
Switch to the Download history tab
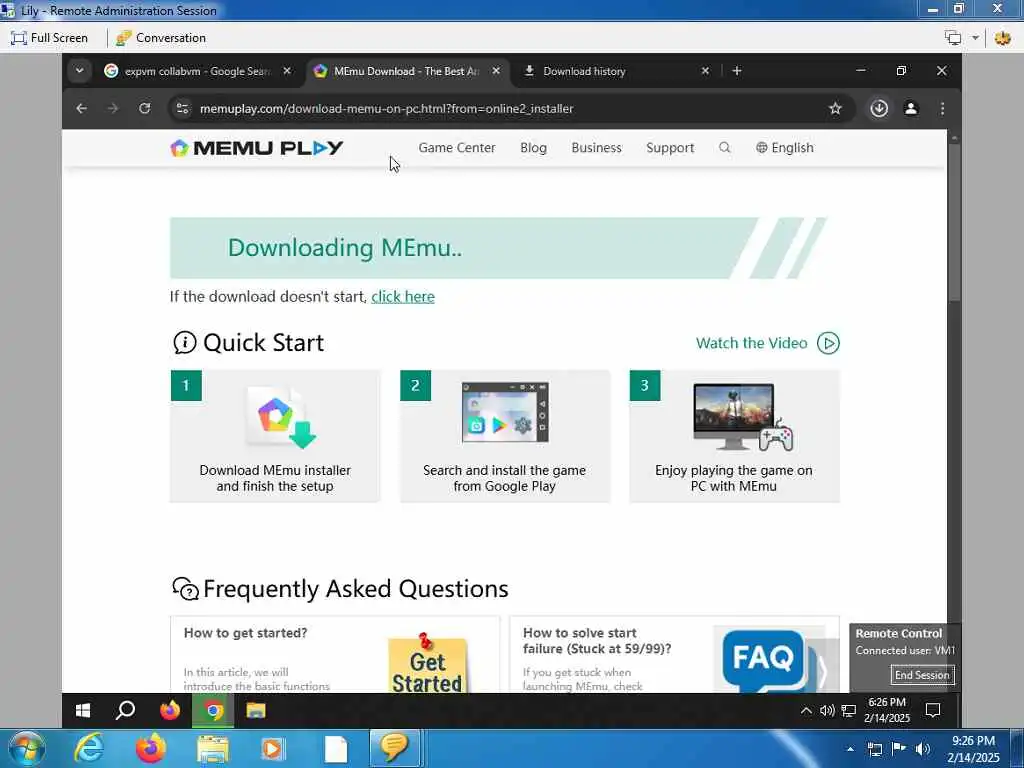click(584, 71)
